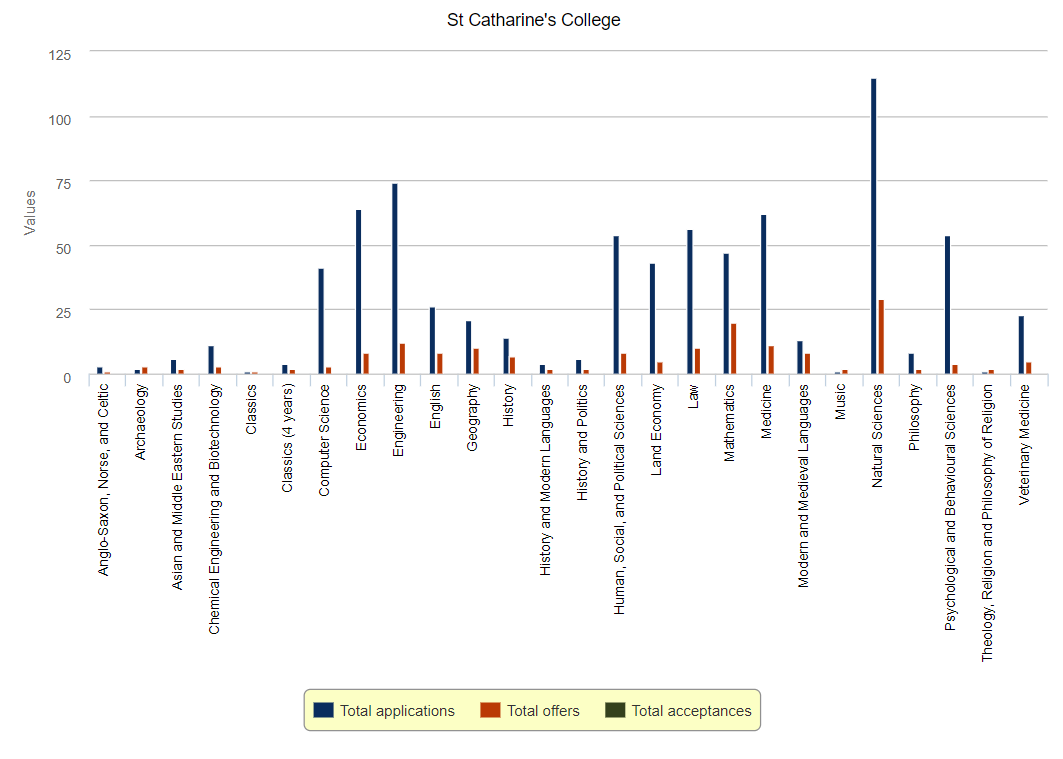The width and height of the screenshot is (1063, 759).
Task: Click the Philosophy axis label
Action: [915, 417]
